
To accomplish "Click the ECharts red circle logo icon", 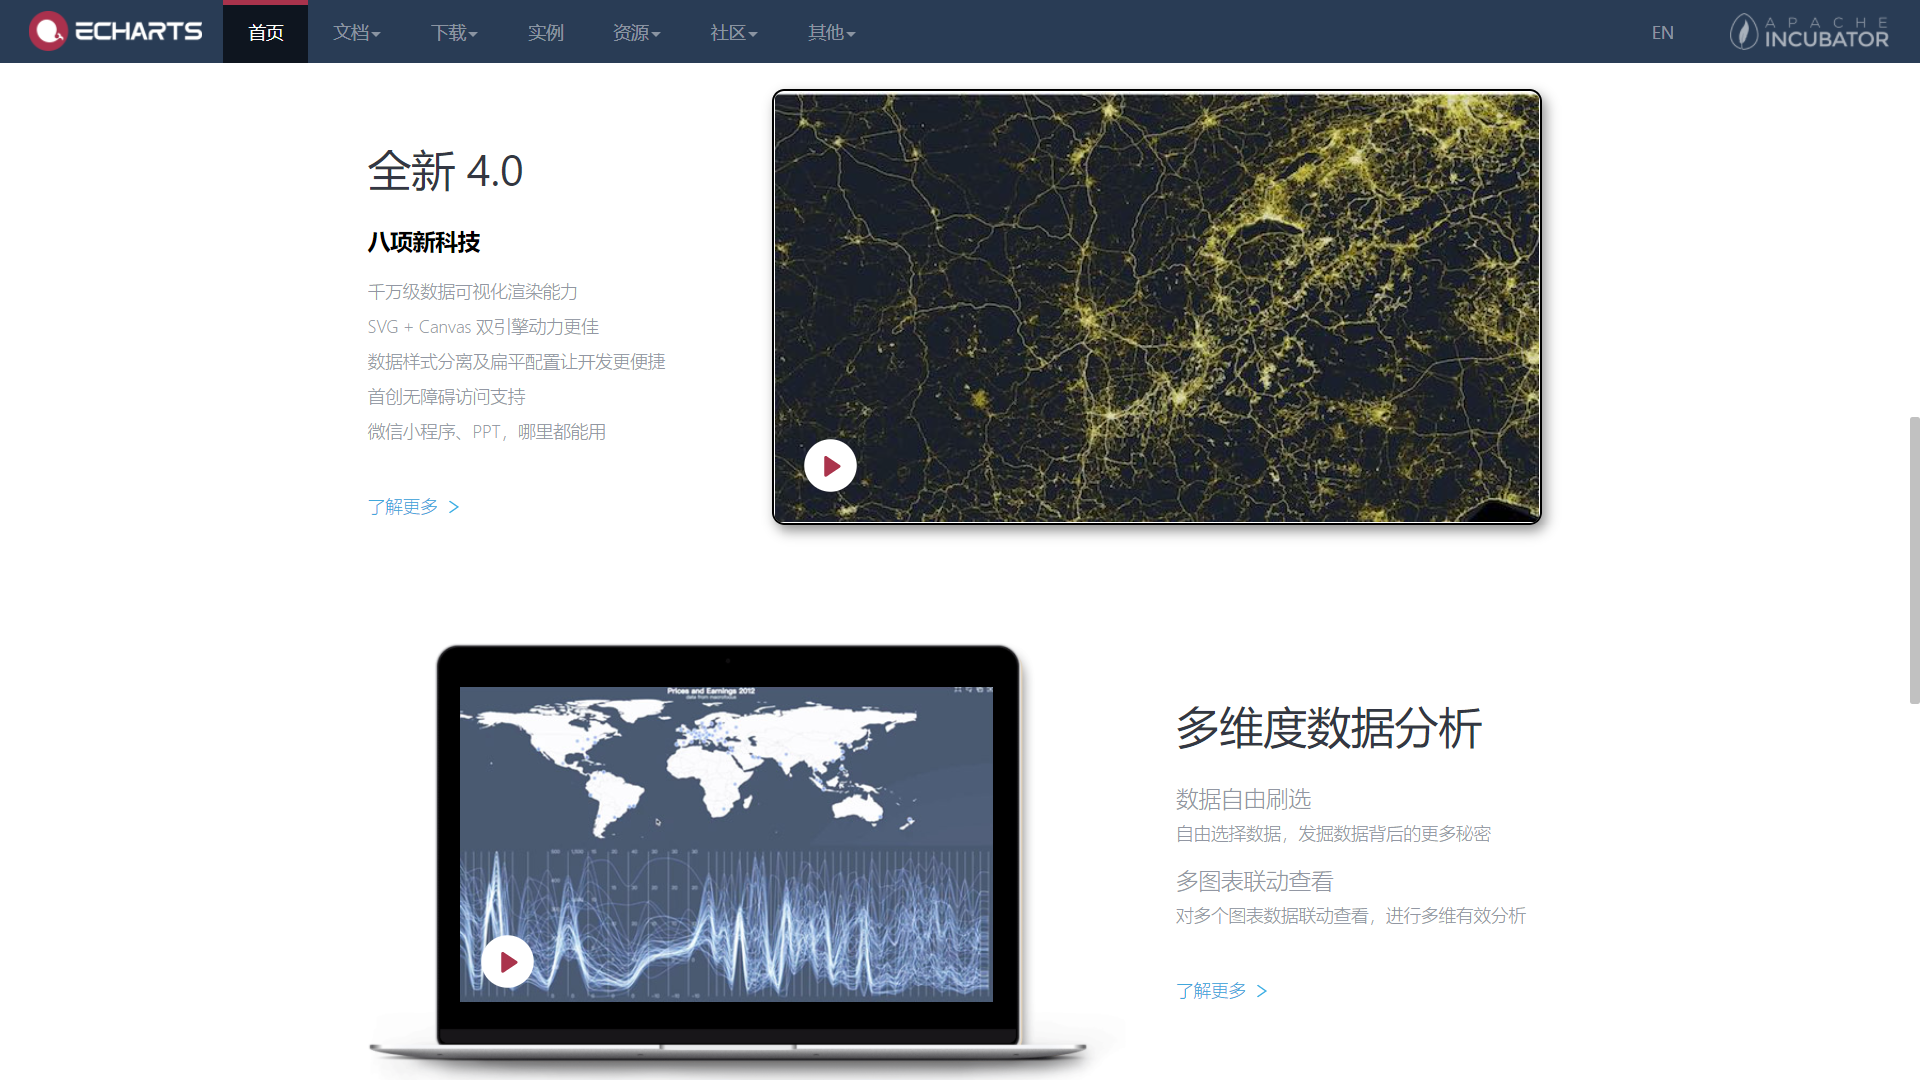I will click(x=48, y=31).
